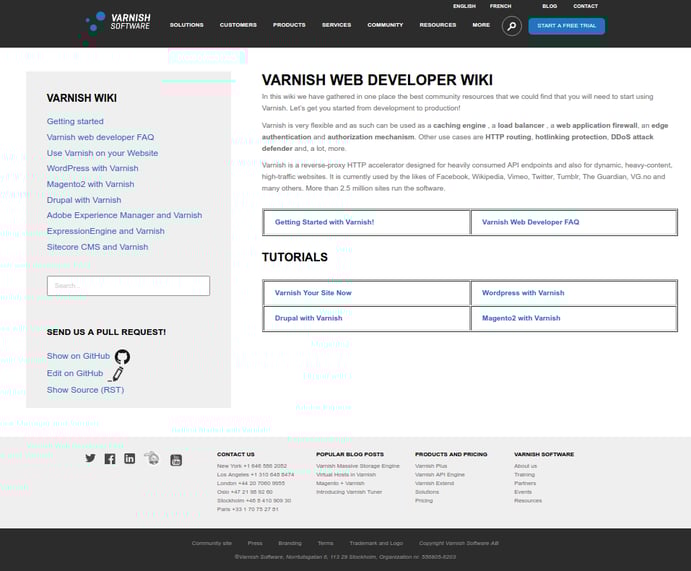Screen dimensions: 691x571
Task: Open the Twitter icon in footer
Action: pos(90,458)
